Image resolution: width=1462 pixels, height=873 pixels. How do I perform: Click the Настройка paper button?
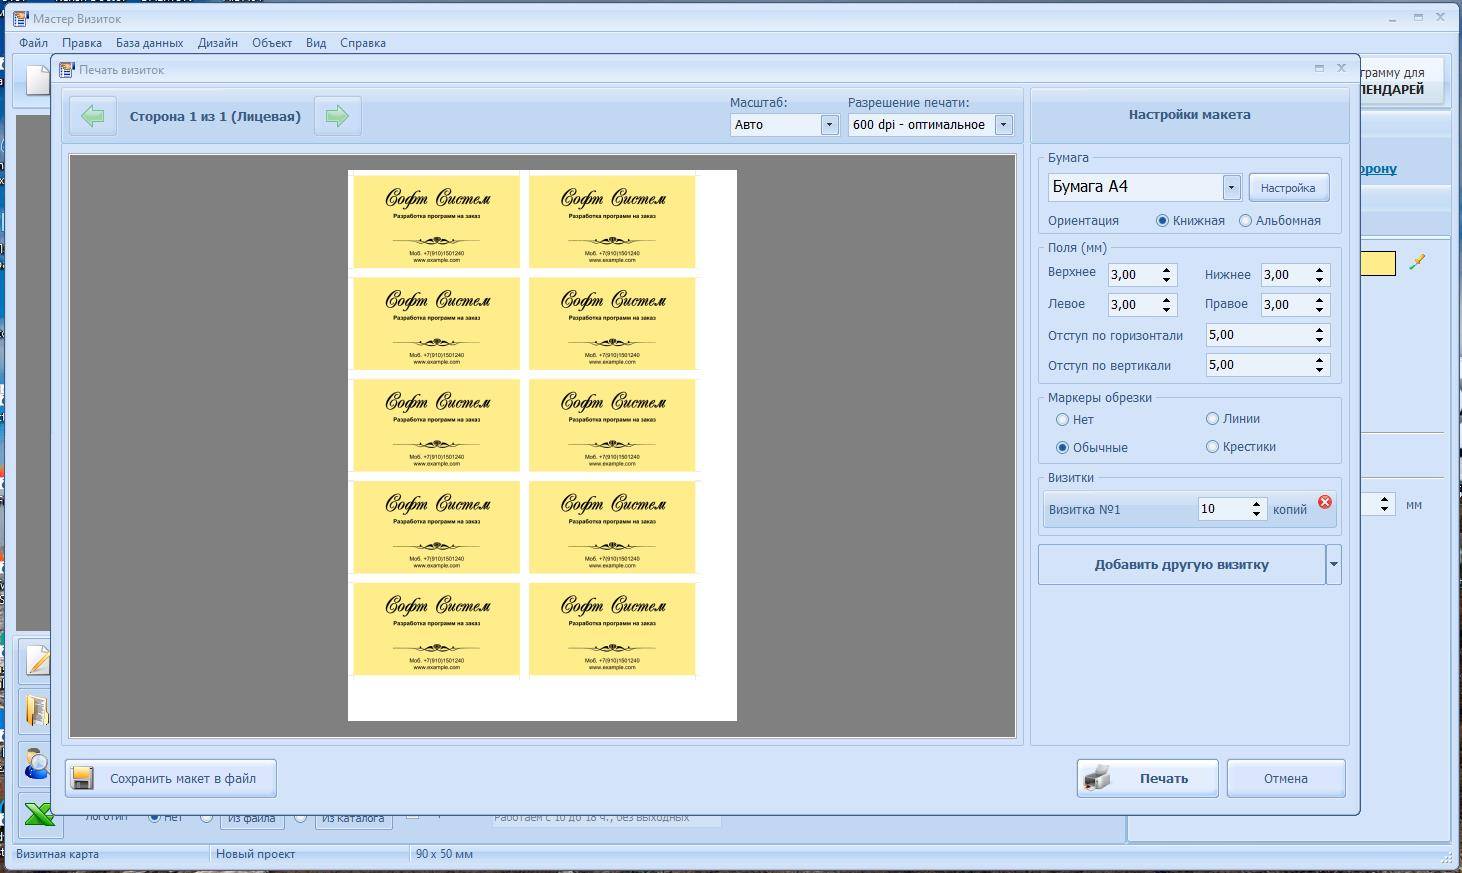coord(1288,187)
